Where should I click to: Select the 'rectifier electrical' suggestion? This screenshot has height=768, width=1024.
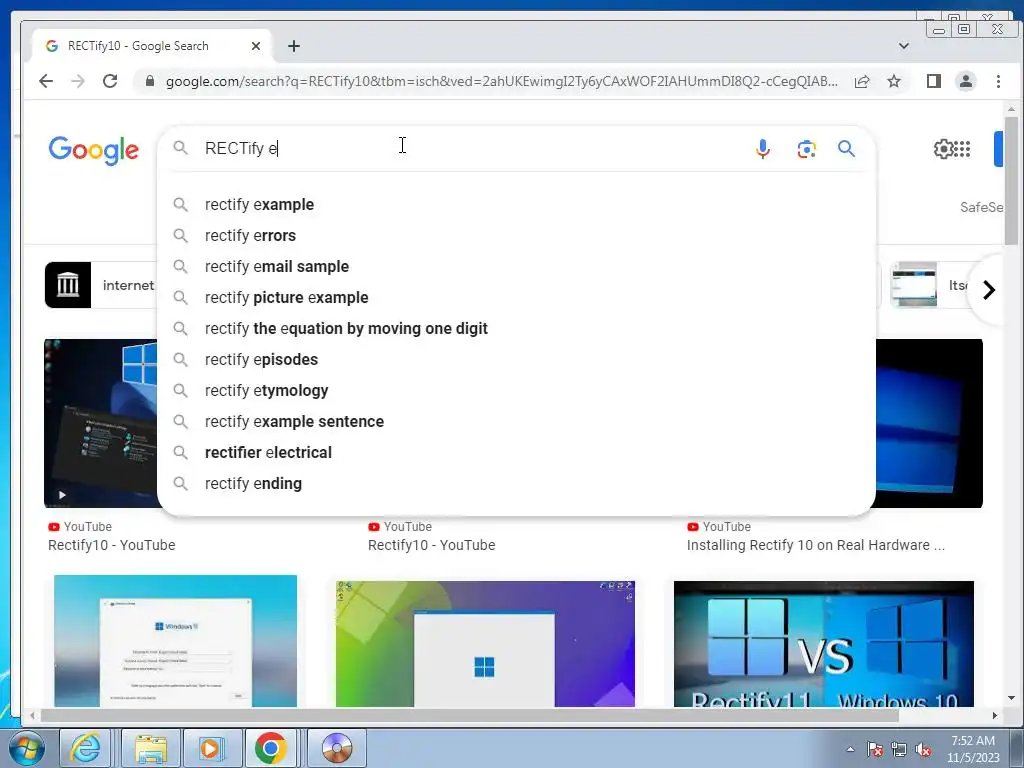516,453
